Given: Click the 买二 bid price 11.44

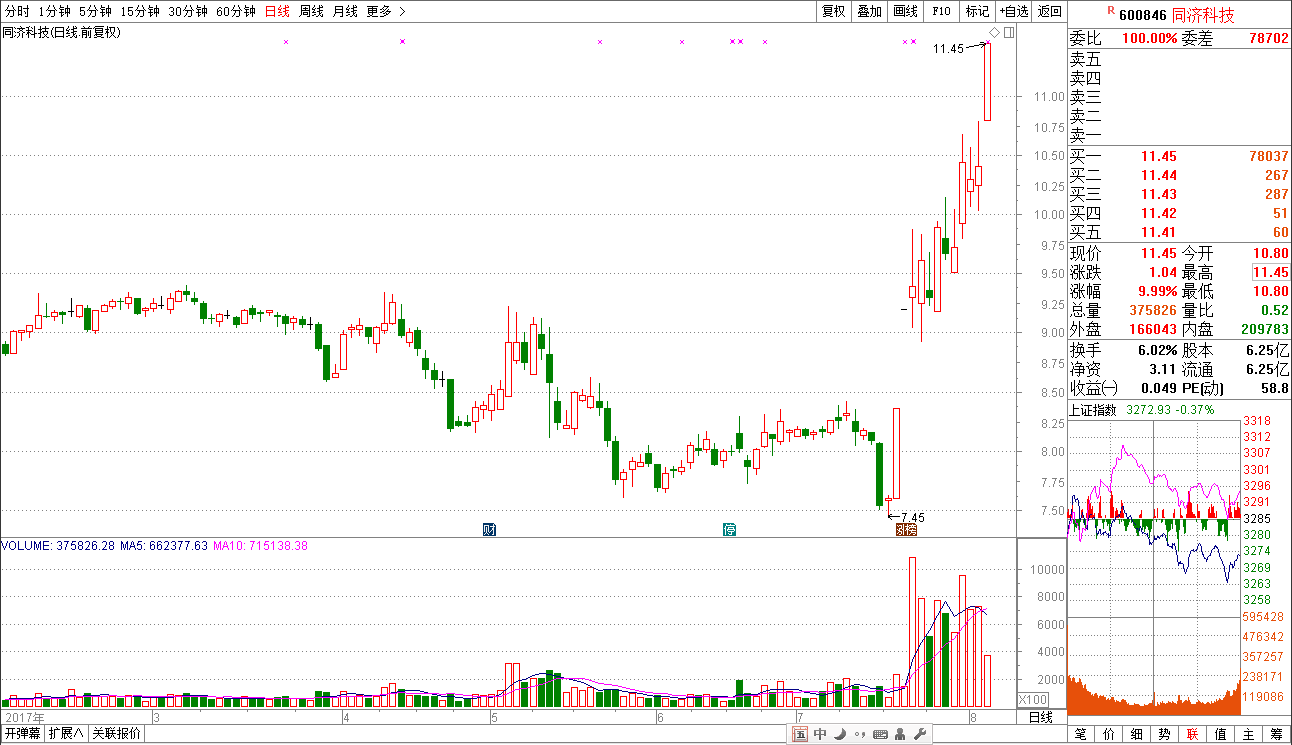Looking at the screenshot, I should 1159,175.
